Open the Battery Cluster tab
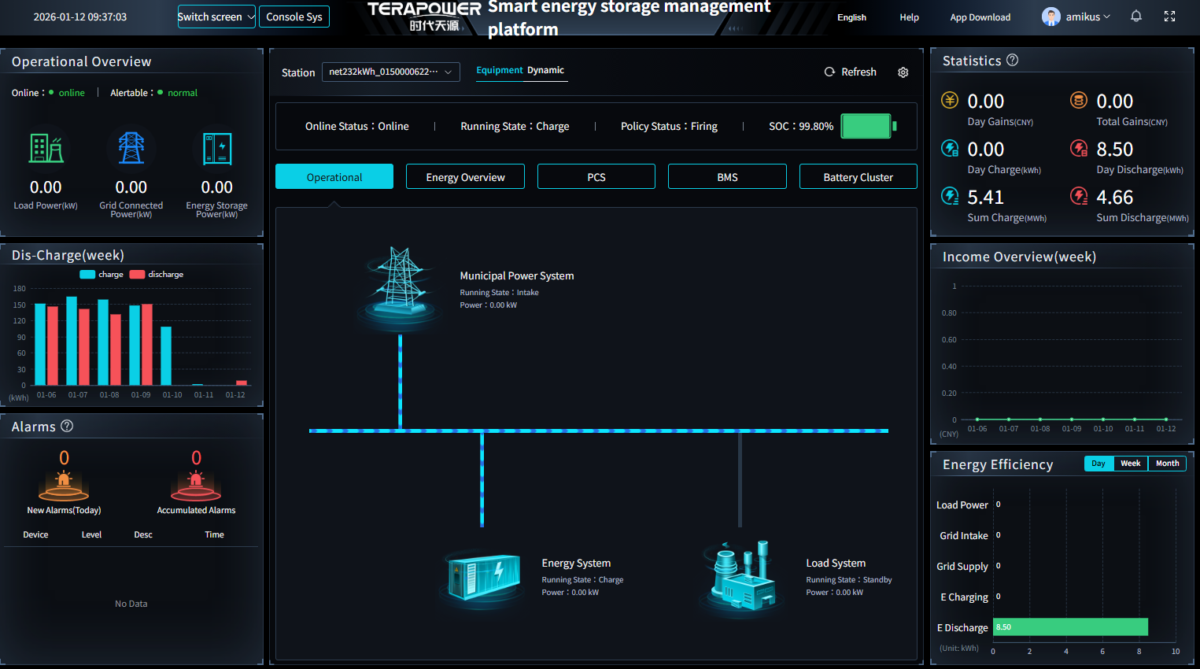This screenshot has height=669, width=1200. pyautogui.click(x=858, y=177)
